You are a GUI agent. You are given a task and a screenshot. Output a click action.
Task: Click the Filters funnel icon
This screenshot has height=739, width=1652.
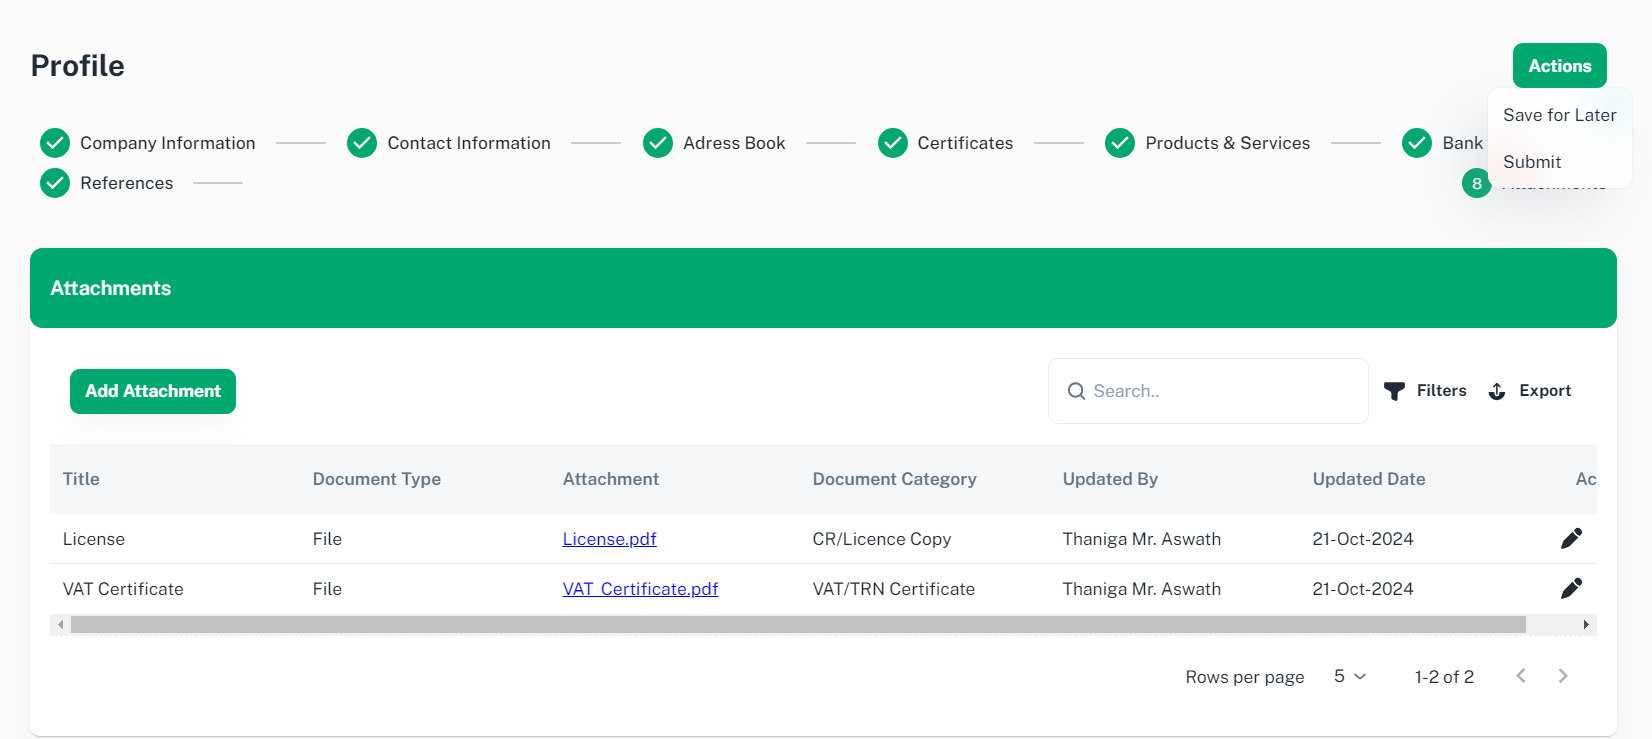(1394, 391)
